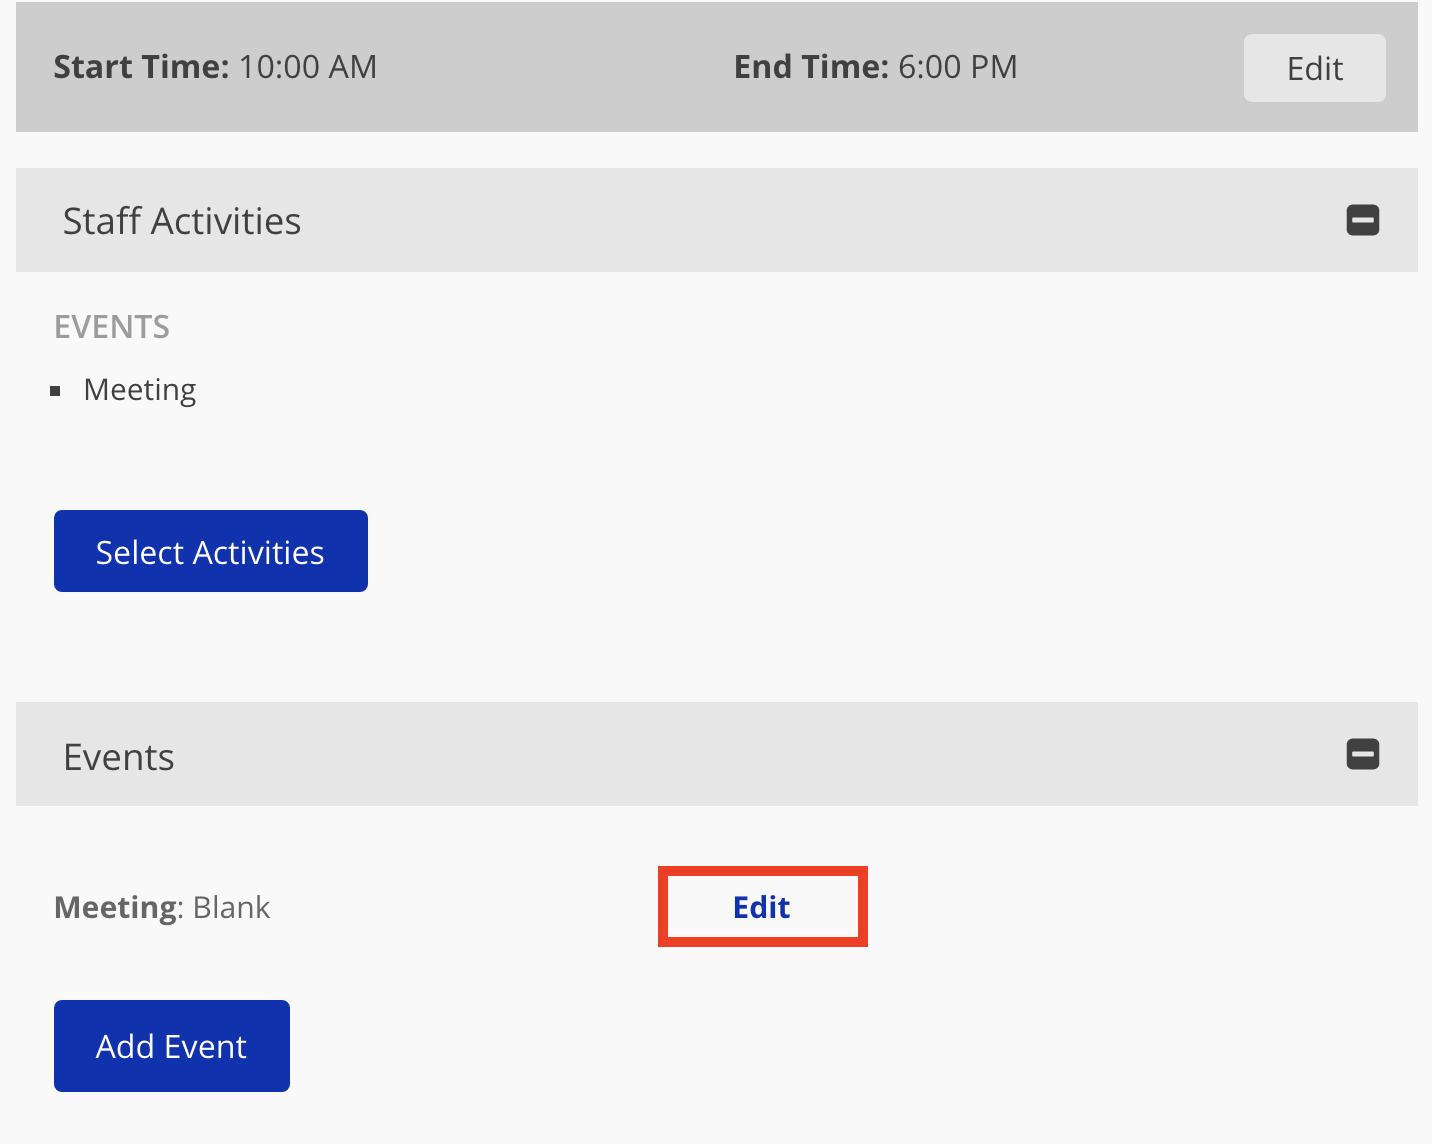Click the Blank event value text

231,907
